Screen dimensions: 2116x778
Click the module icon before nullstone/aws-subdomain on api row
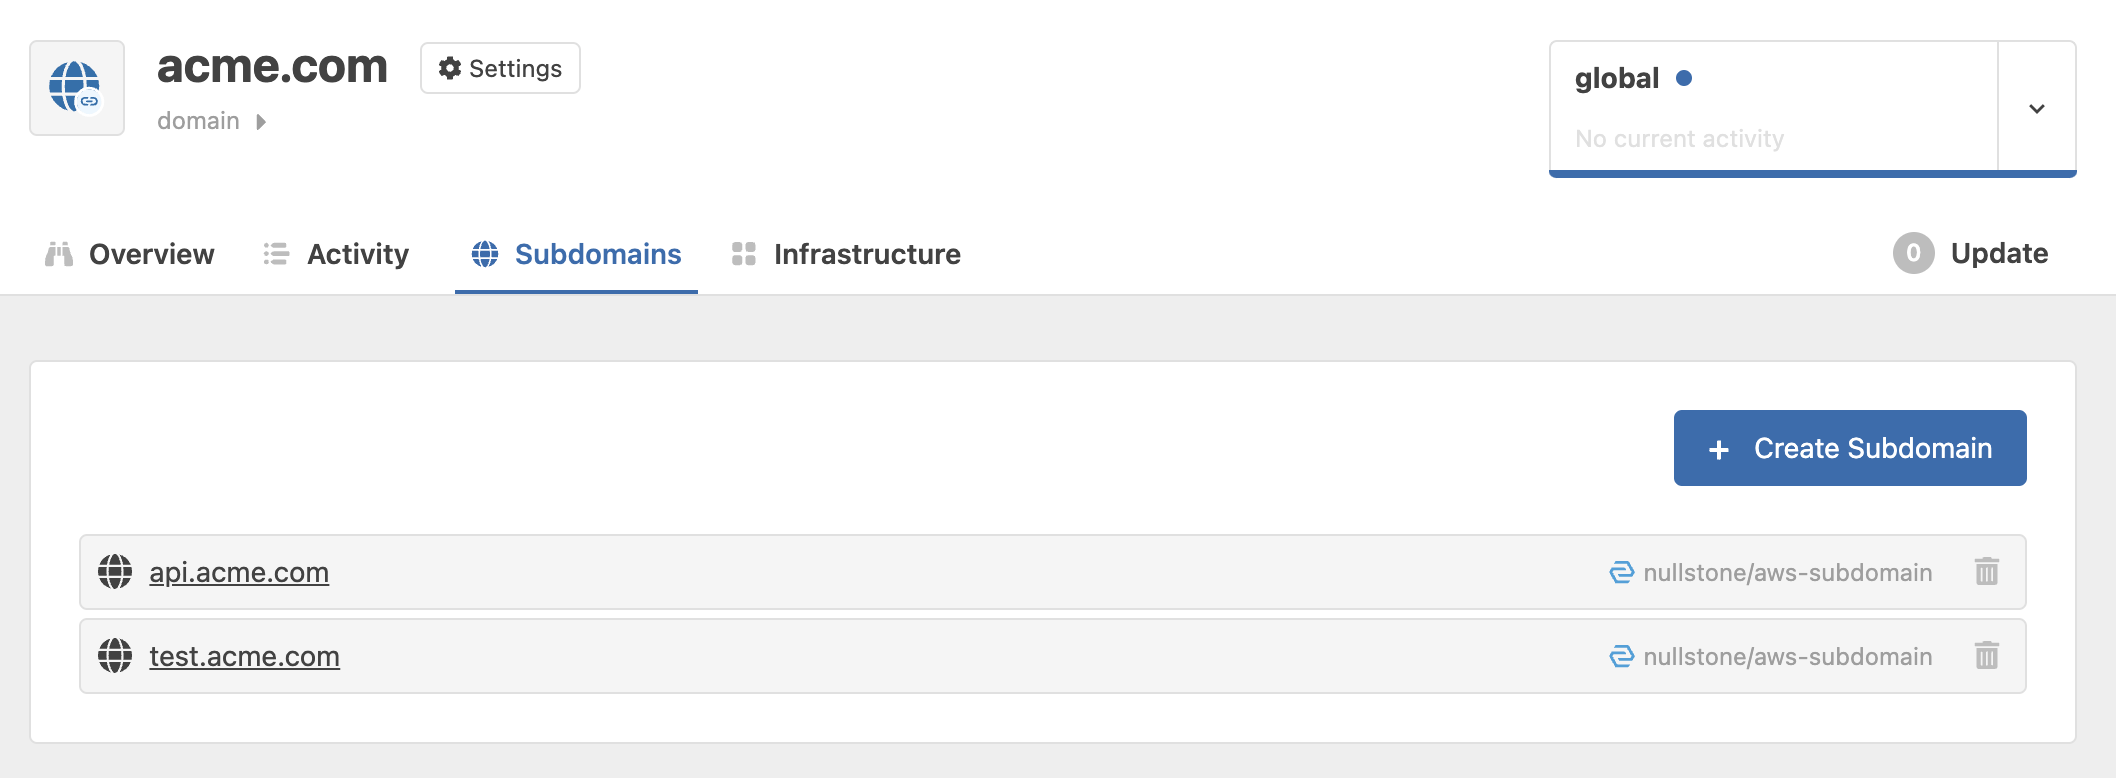click(1622, 572)
